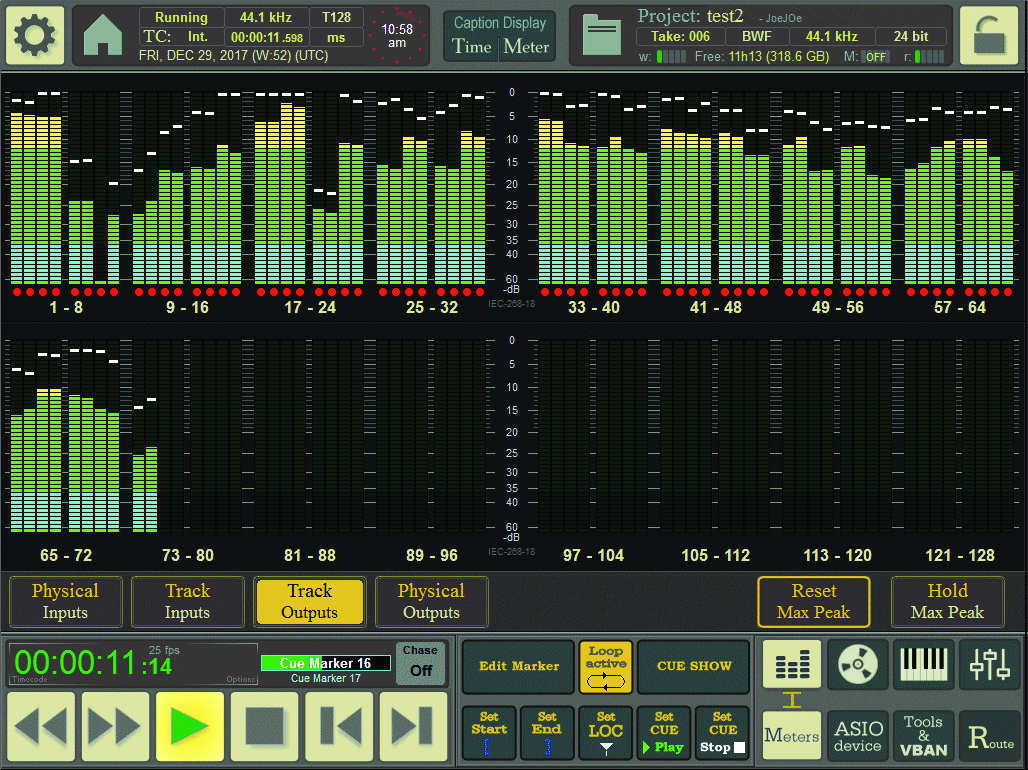Click the Take: 006 field
This screenshot has height=770, width=1028.
point(681,37)
